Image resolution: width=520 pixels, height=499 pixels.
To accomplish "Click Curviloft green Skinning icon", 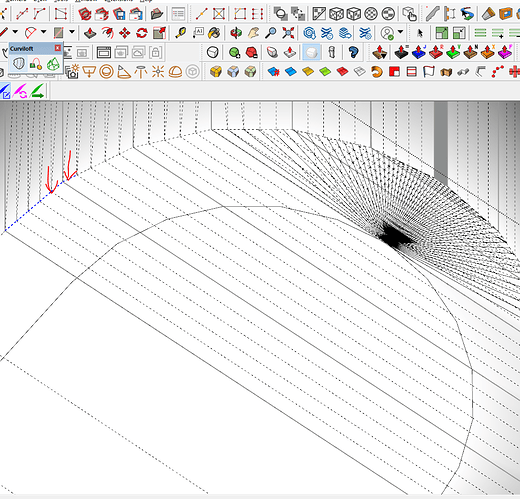I will click(x=53, y=63).
